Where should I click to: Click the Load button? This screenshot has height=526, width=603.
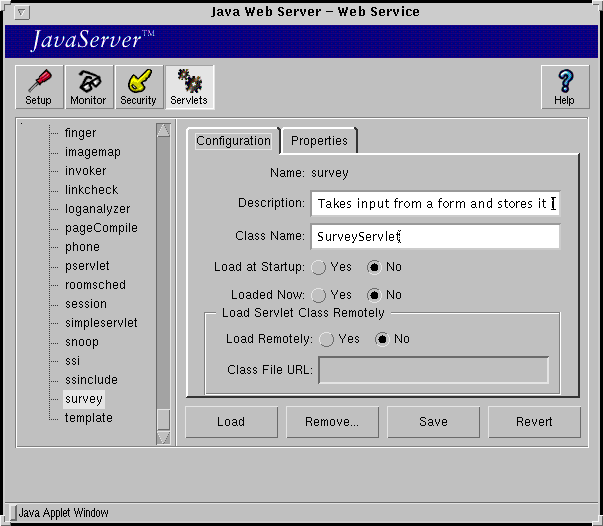231,422
